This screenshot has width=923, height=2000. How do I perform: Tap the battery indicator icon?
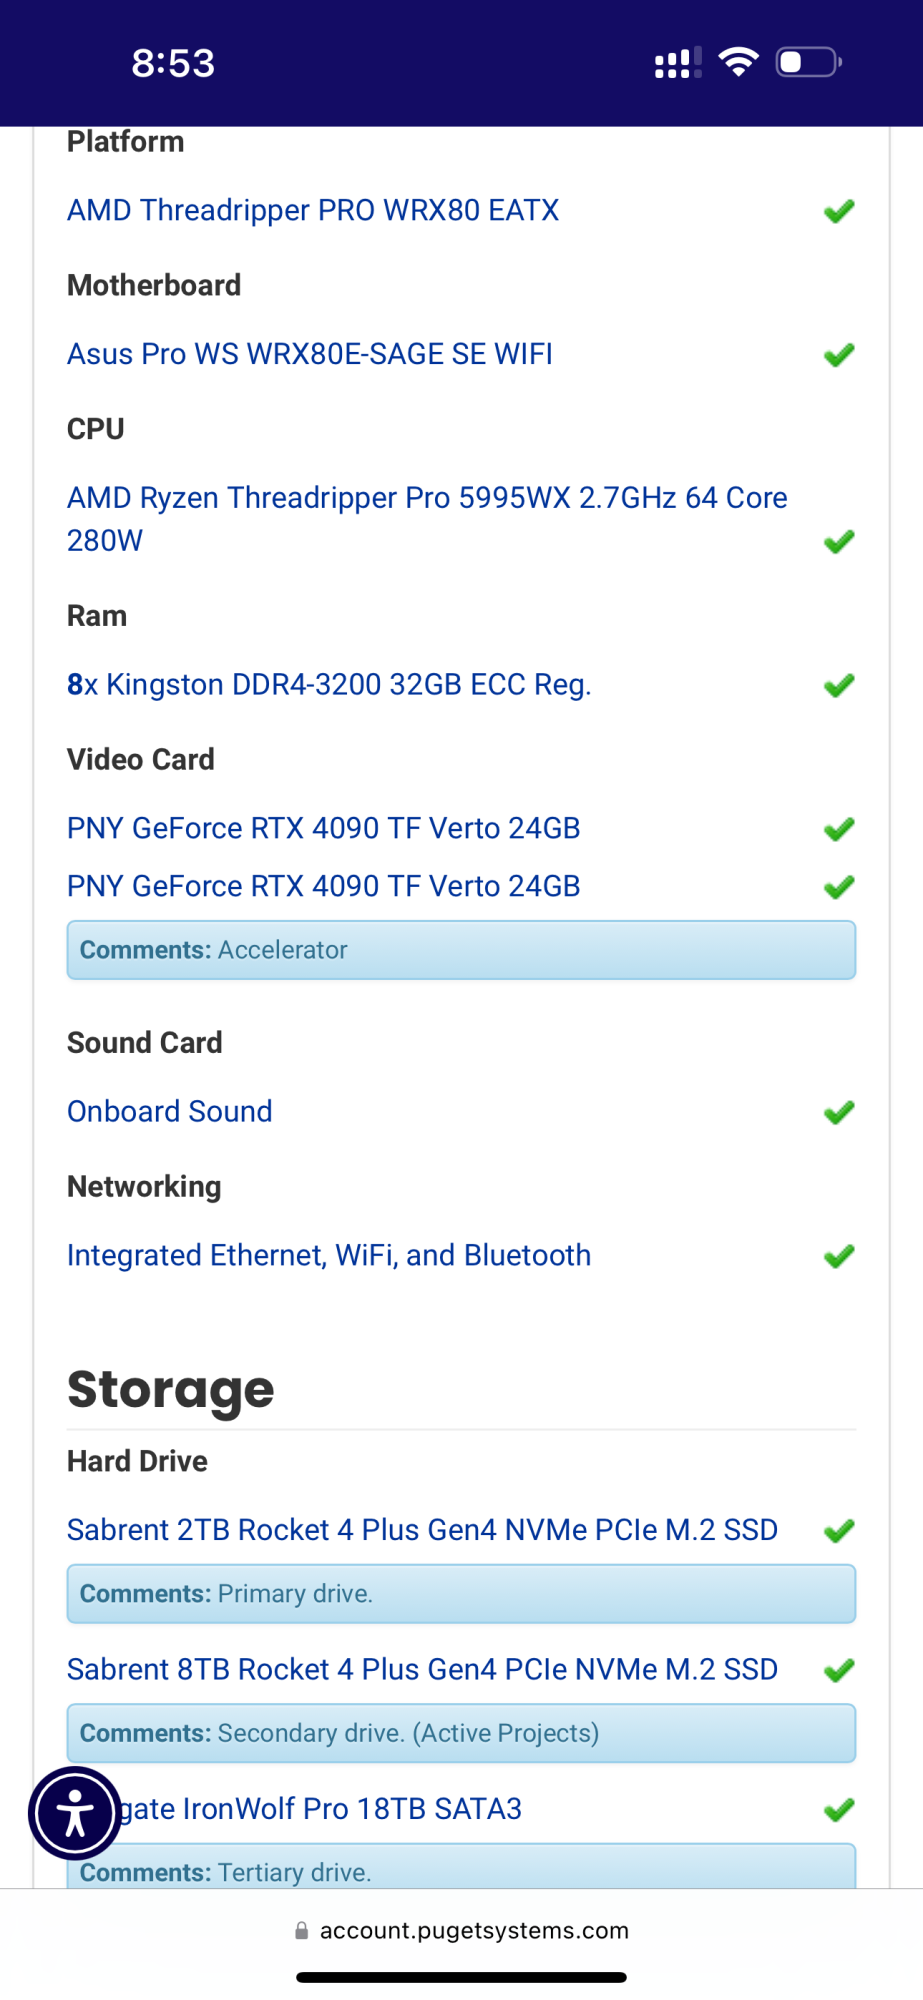(x=808, y=62)
